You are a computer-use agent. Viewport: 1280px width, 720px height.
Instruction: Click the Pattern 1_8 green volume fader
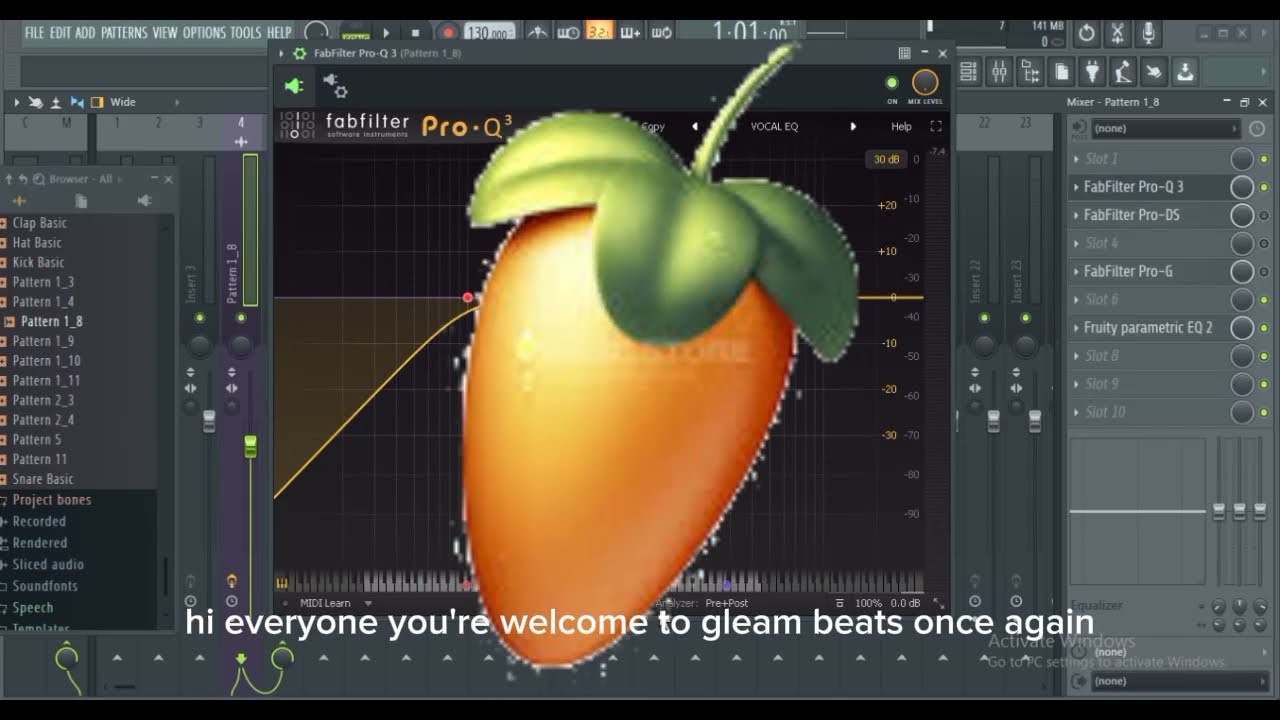[x=250, y=446]
